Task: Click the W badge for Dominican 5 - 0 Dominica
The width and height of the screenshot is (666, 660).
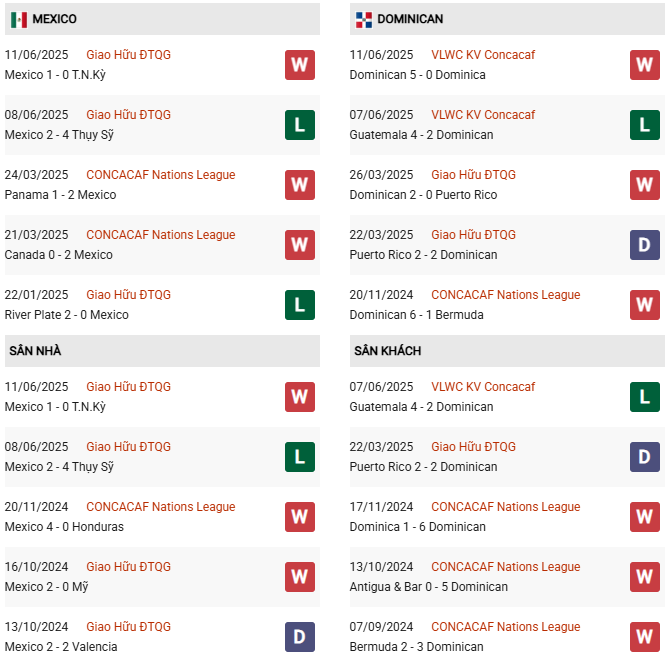Action: pos(644,65)
